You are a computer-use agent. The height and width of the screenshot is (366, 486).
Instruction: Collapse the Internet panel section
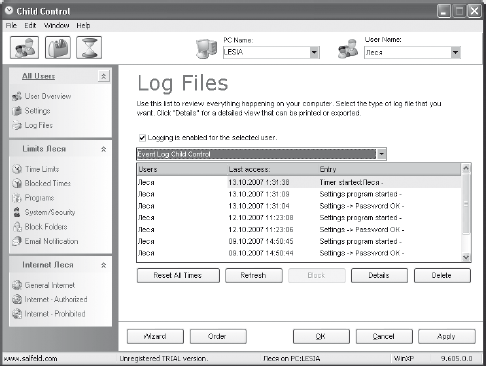104,265
